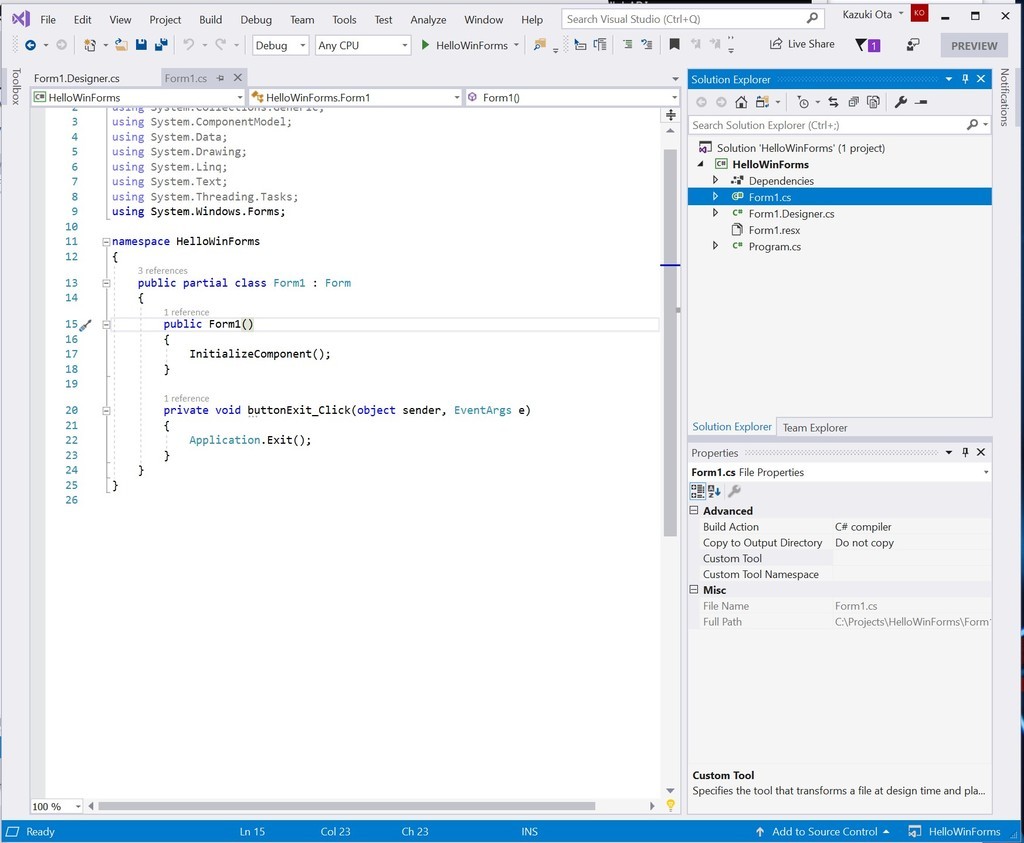Uncomment the selected lines
Screen dimensions: 1024x843
pos(647,44)
